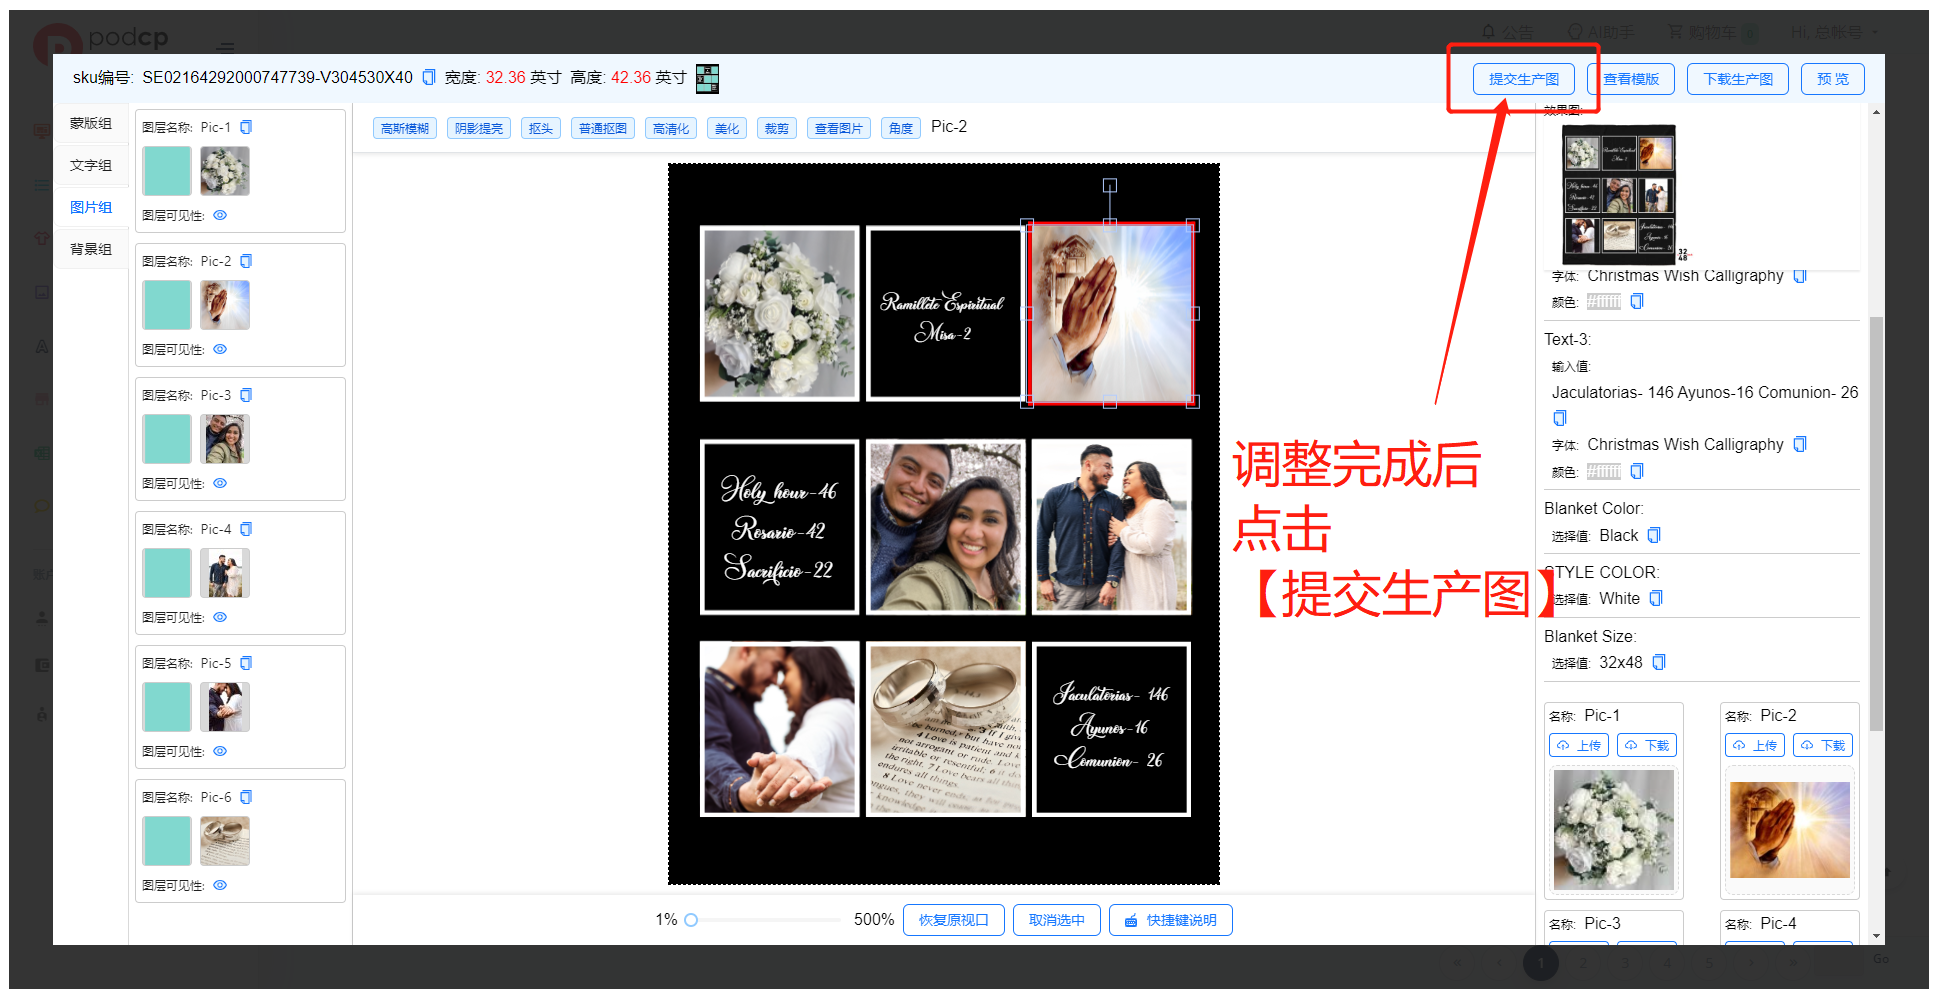Toggle visibility of the Pic-5 layer
The width and height of the screenshot is (1939, 998).
tap(220, 751)
